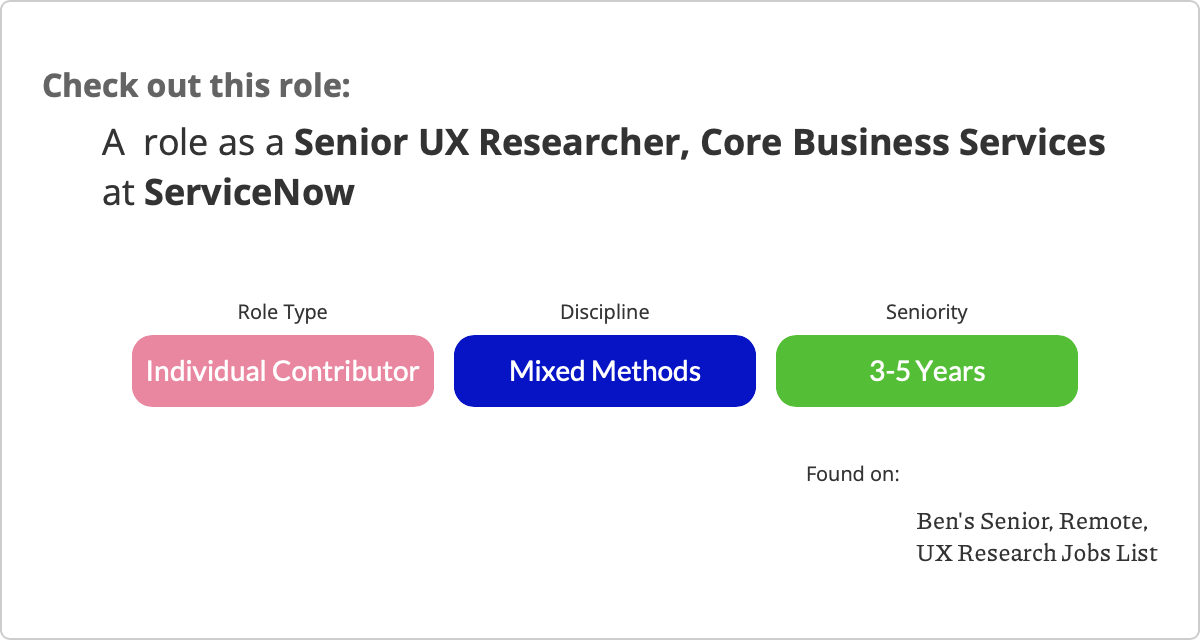Click the word 'Years' in the green pill
The height and width of the screenshot is (640, 1200).
click(951, 371)
